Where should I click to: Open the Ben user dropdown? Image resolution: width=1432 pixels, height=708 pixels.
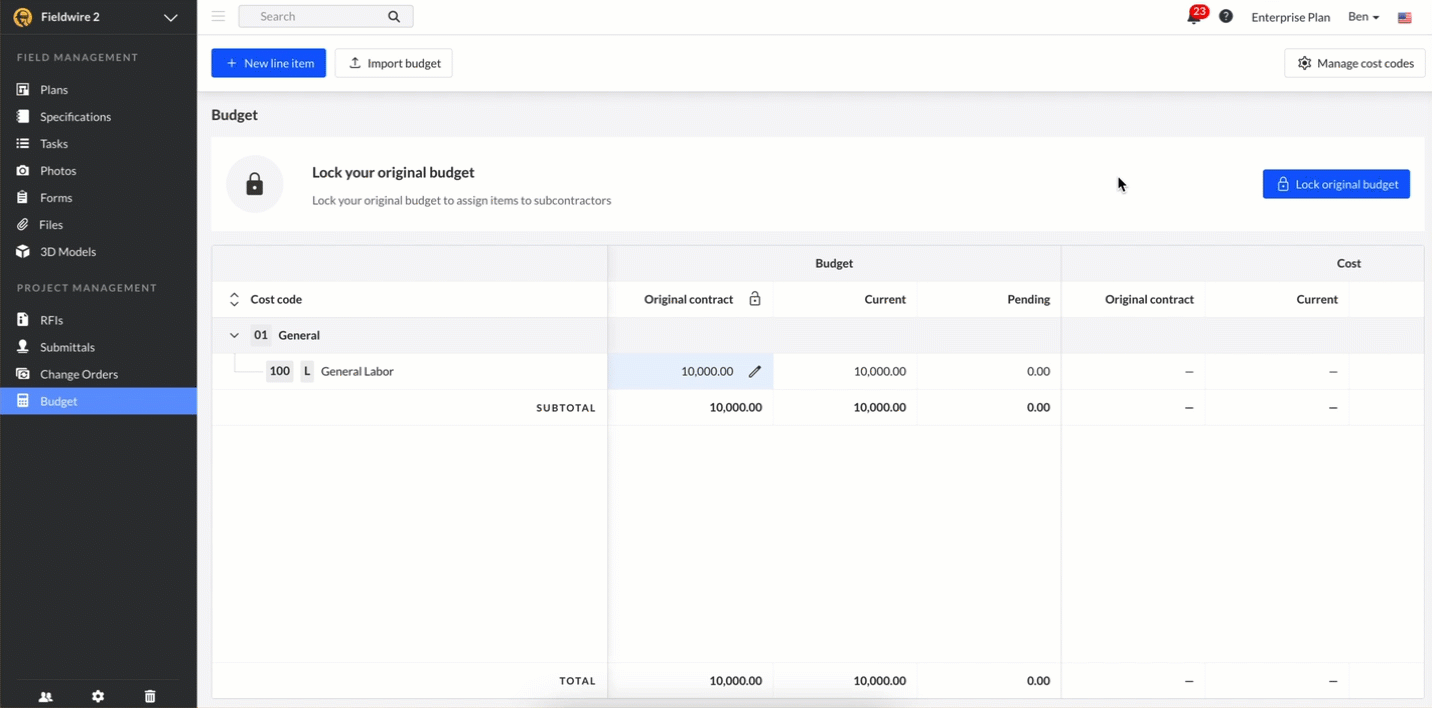(x=1363, y=17)
